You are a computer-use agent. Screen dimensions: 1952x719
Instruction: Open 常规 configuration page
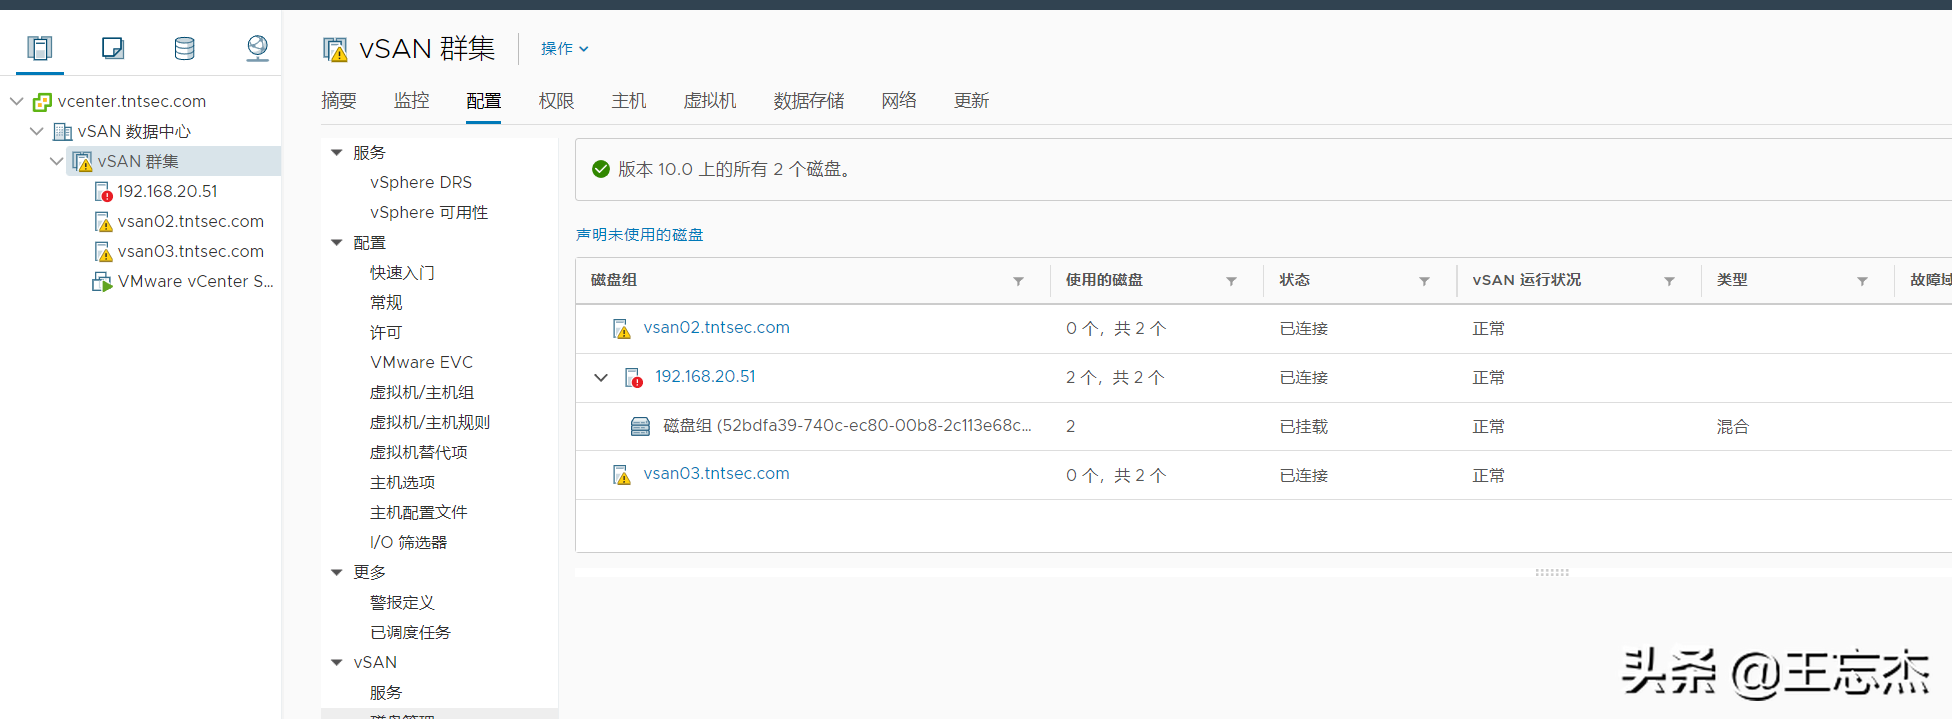(386, 302)
